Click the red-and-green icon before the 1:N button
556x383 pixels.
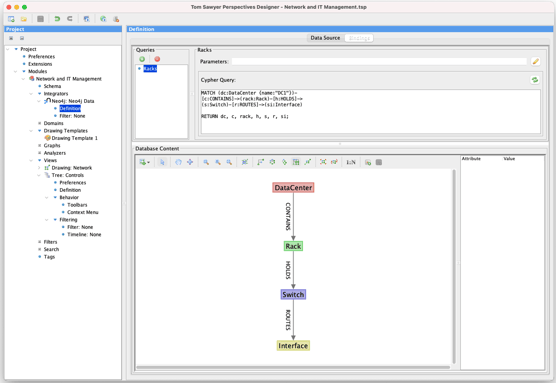coord(334,162)
